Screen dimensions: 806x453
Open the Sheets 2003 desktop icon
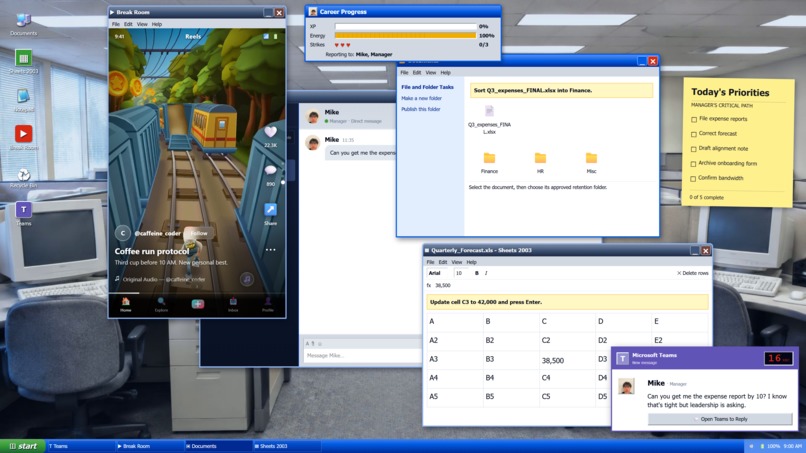coord(23,61)
